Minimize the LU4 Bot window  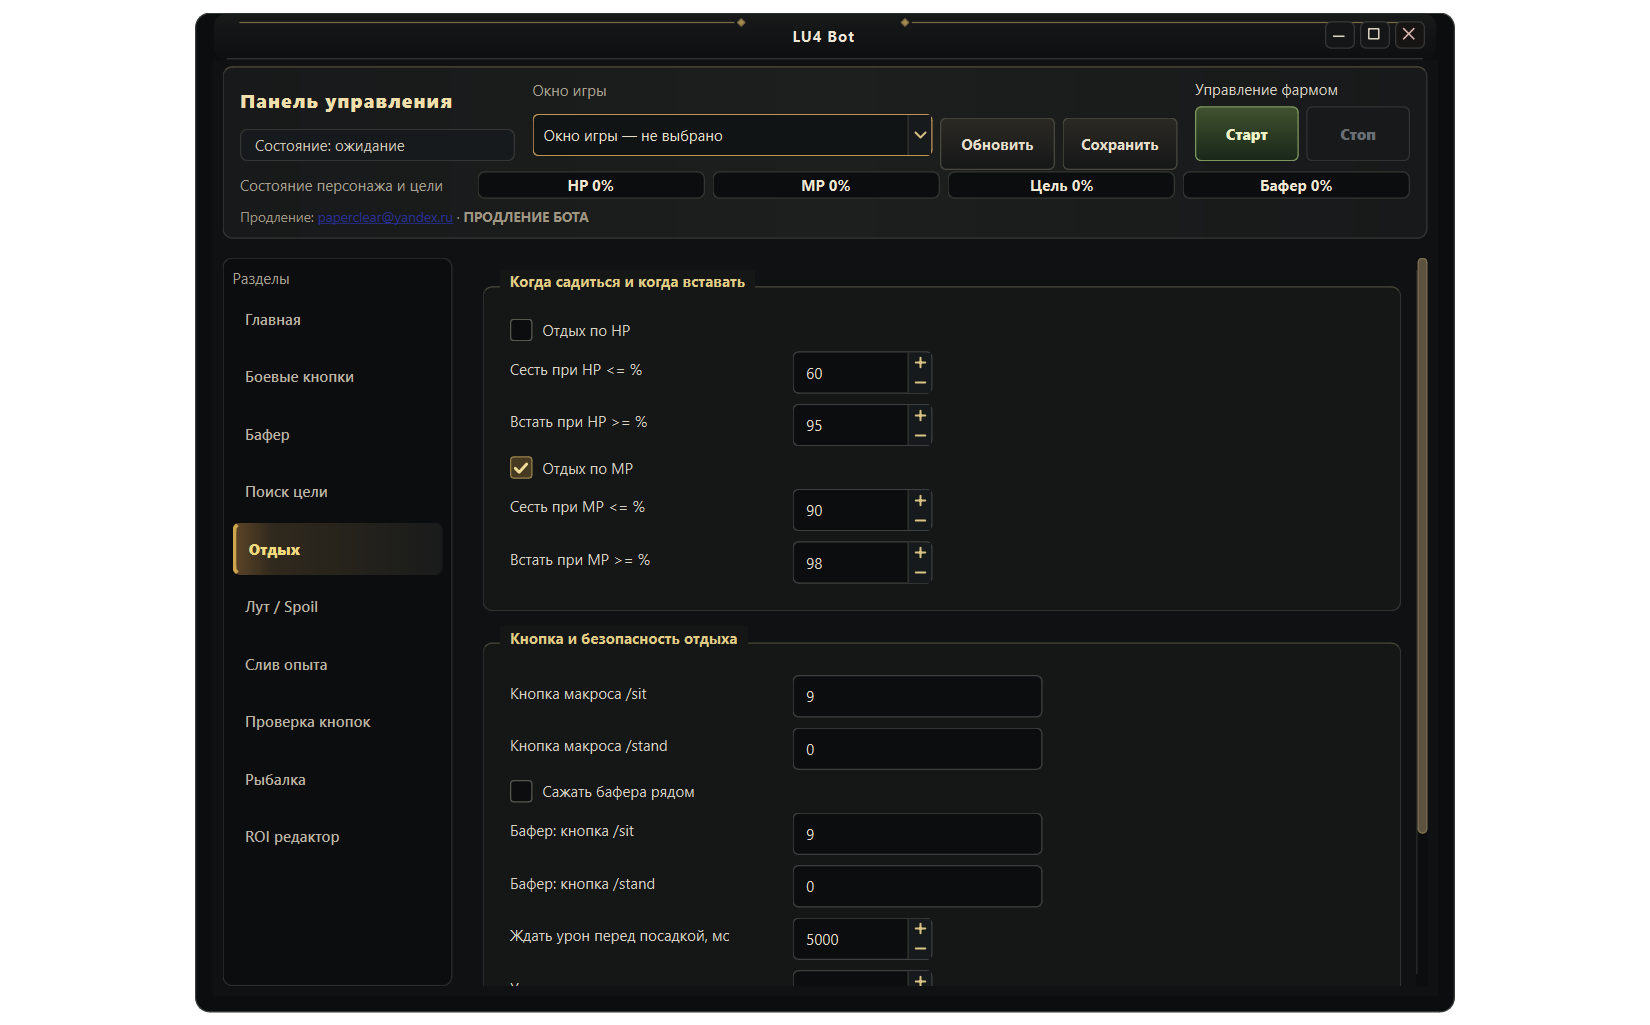tap(1339, 35)
